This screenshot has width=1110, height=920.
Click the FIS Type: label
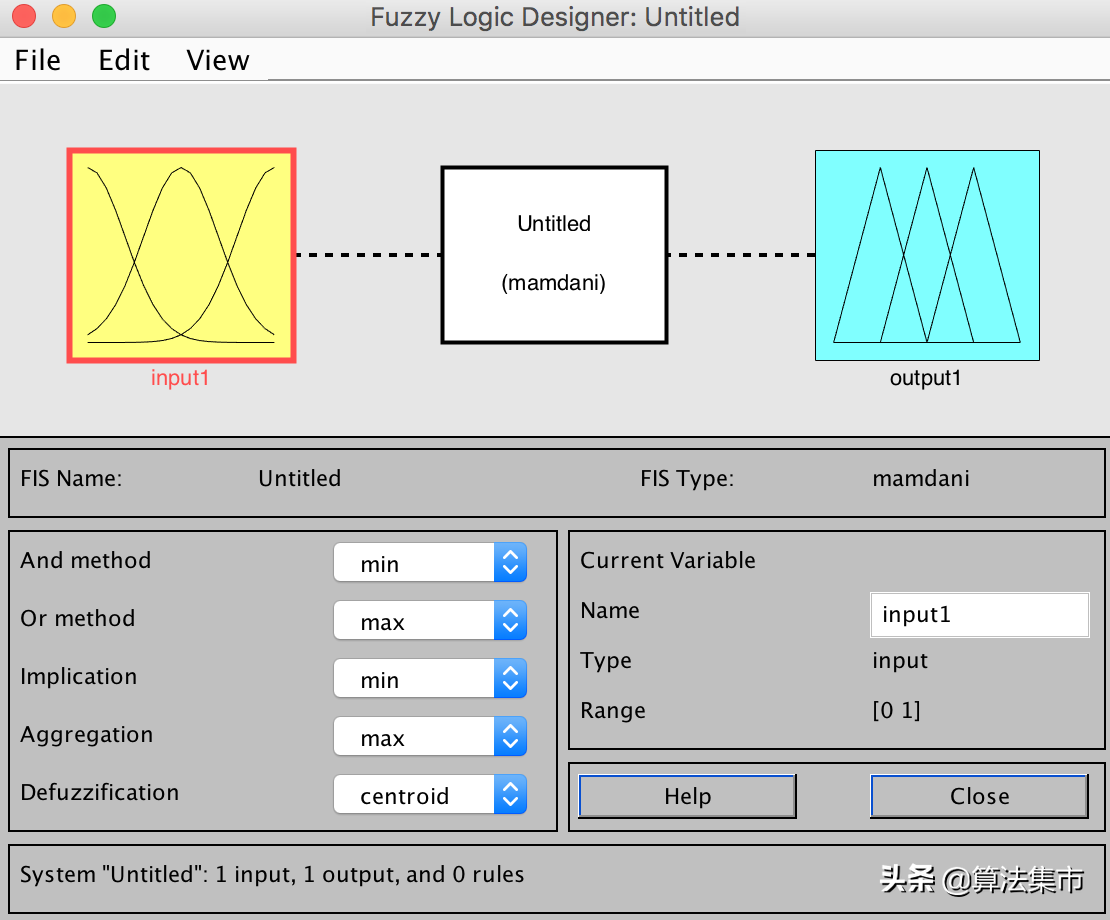[687, 479]
